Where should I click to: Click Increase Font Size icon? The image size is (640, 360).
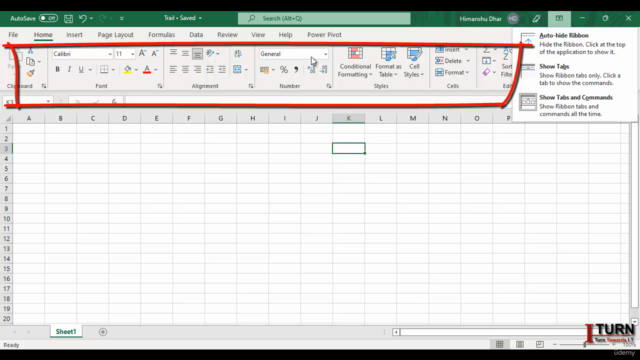[142, 53]
